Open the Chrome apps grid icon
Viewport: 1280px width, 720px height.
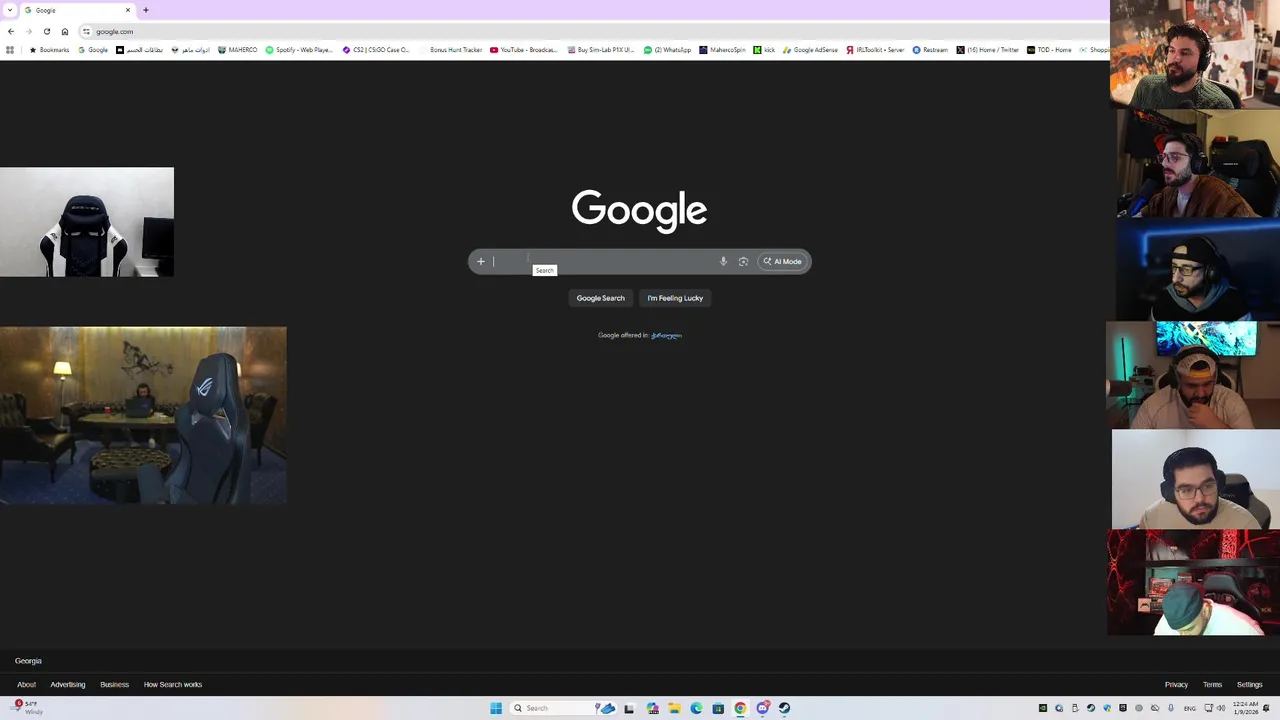click(10, 50)
